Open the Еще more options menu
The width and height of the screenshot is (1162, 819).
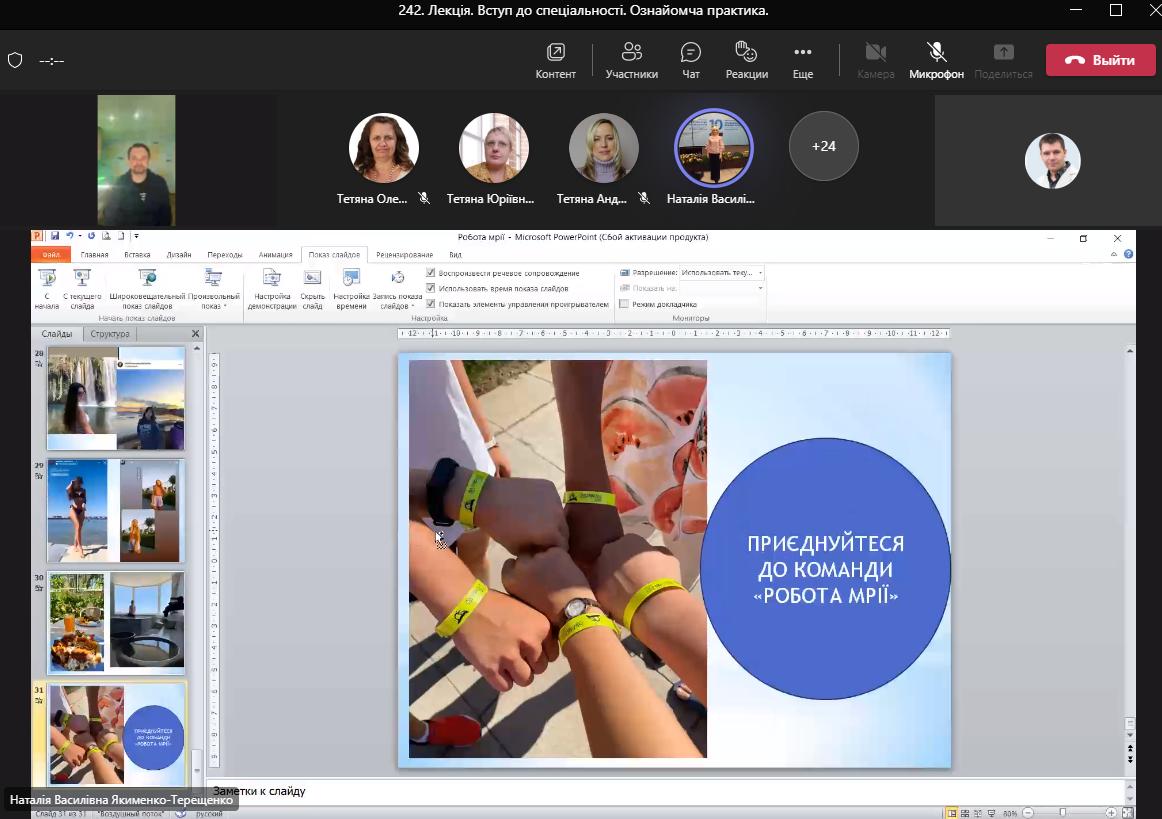[x=802, y=60]
